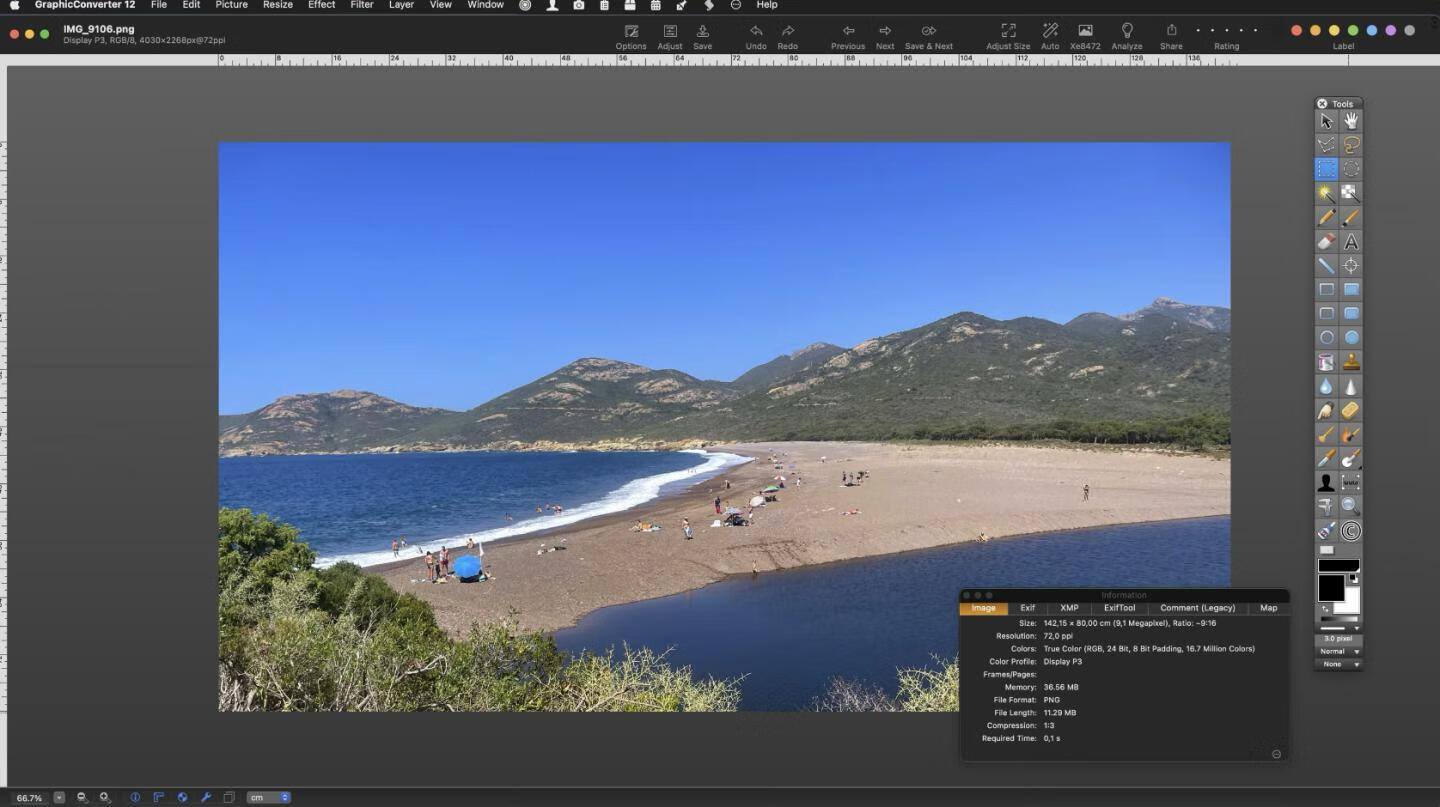Click the blue info icon in status bar

pos(135,797)
